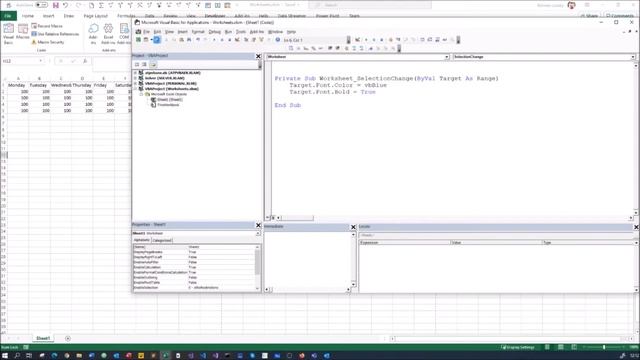Open the SelectionChange procedure dropdown
Screen dimensions: 640x360
[633, 57]
